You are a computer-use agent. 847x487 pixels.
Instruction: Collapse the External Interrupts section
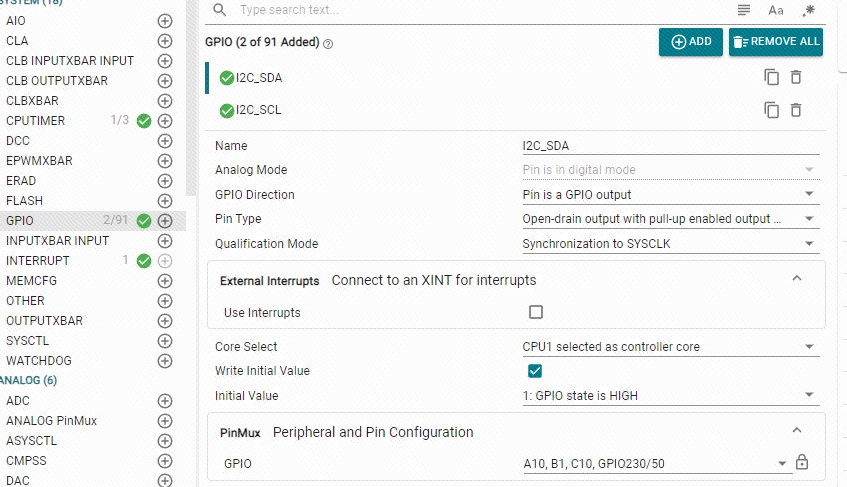point(797,279)
